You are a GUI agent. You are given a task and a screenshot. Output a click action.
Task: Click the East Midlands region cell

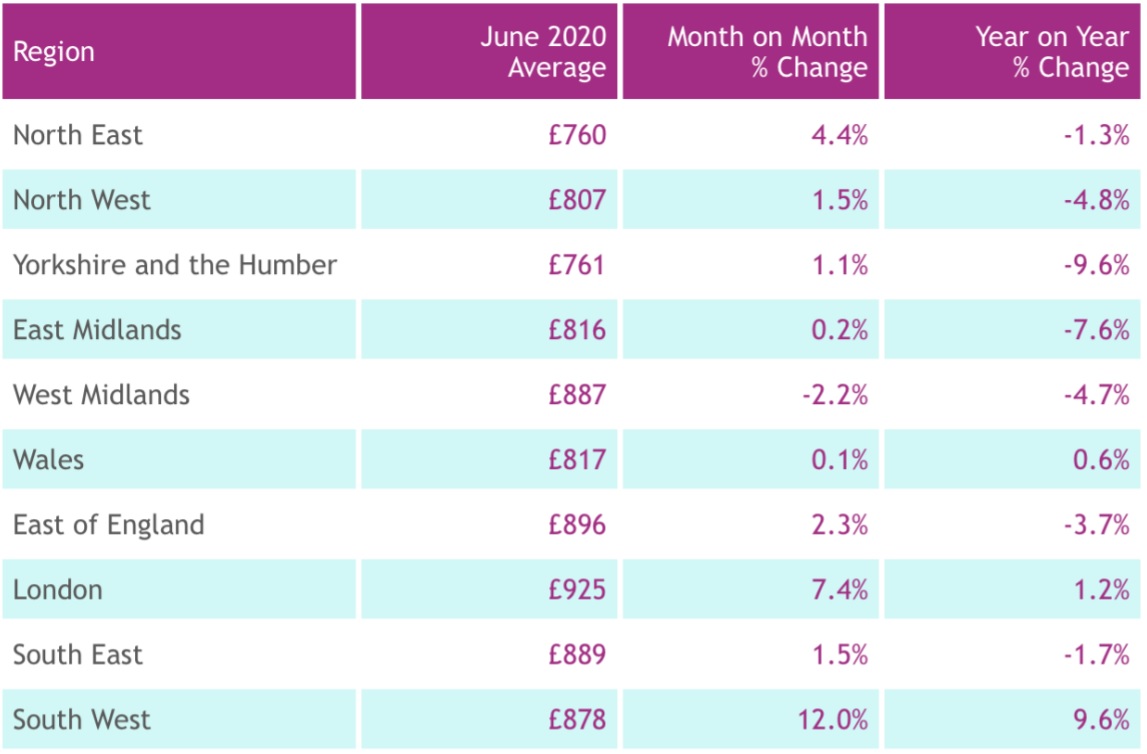coord(97,330)
